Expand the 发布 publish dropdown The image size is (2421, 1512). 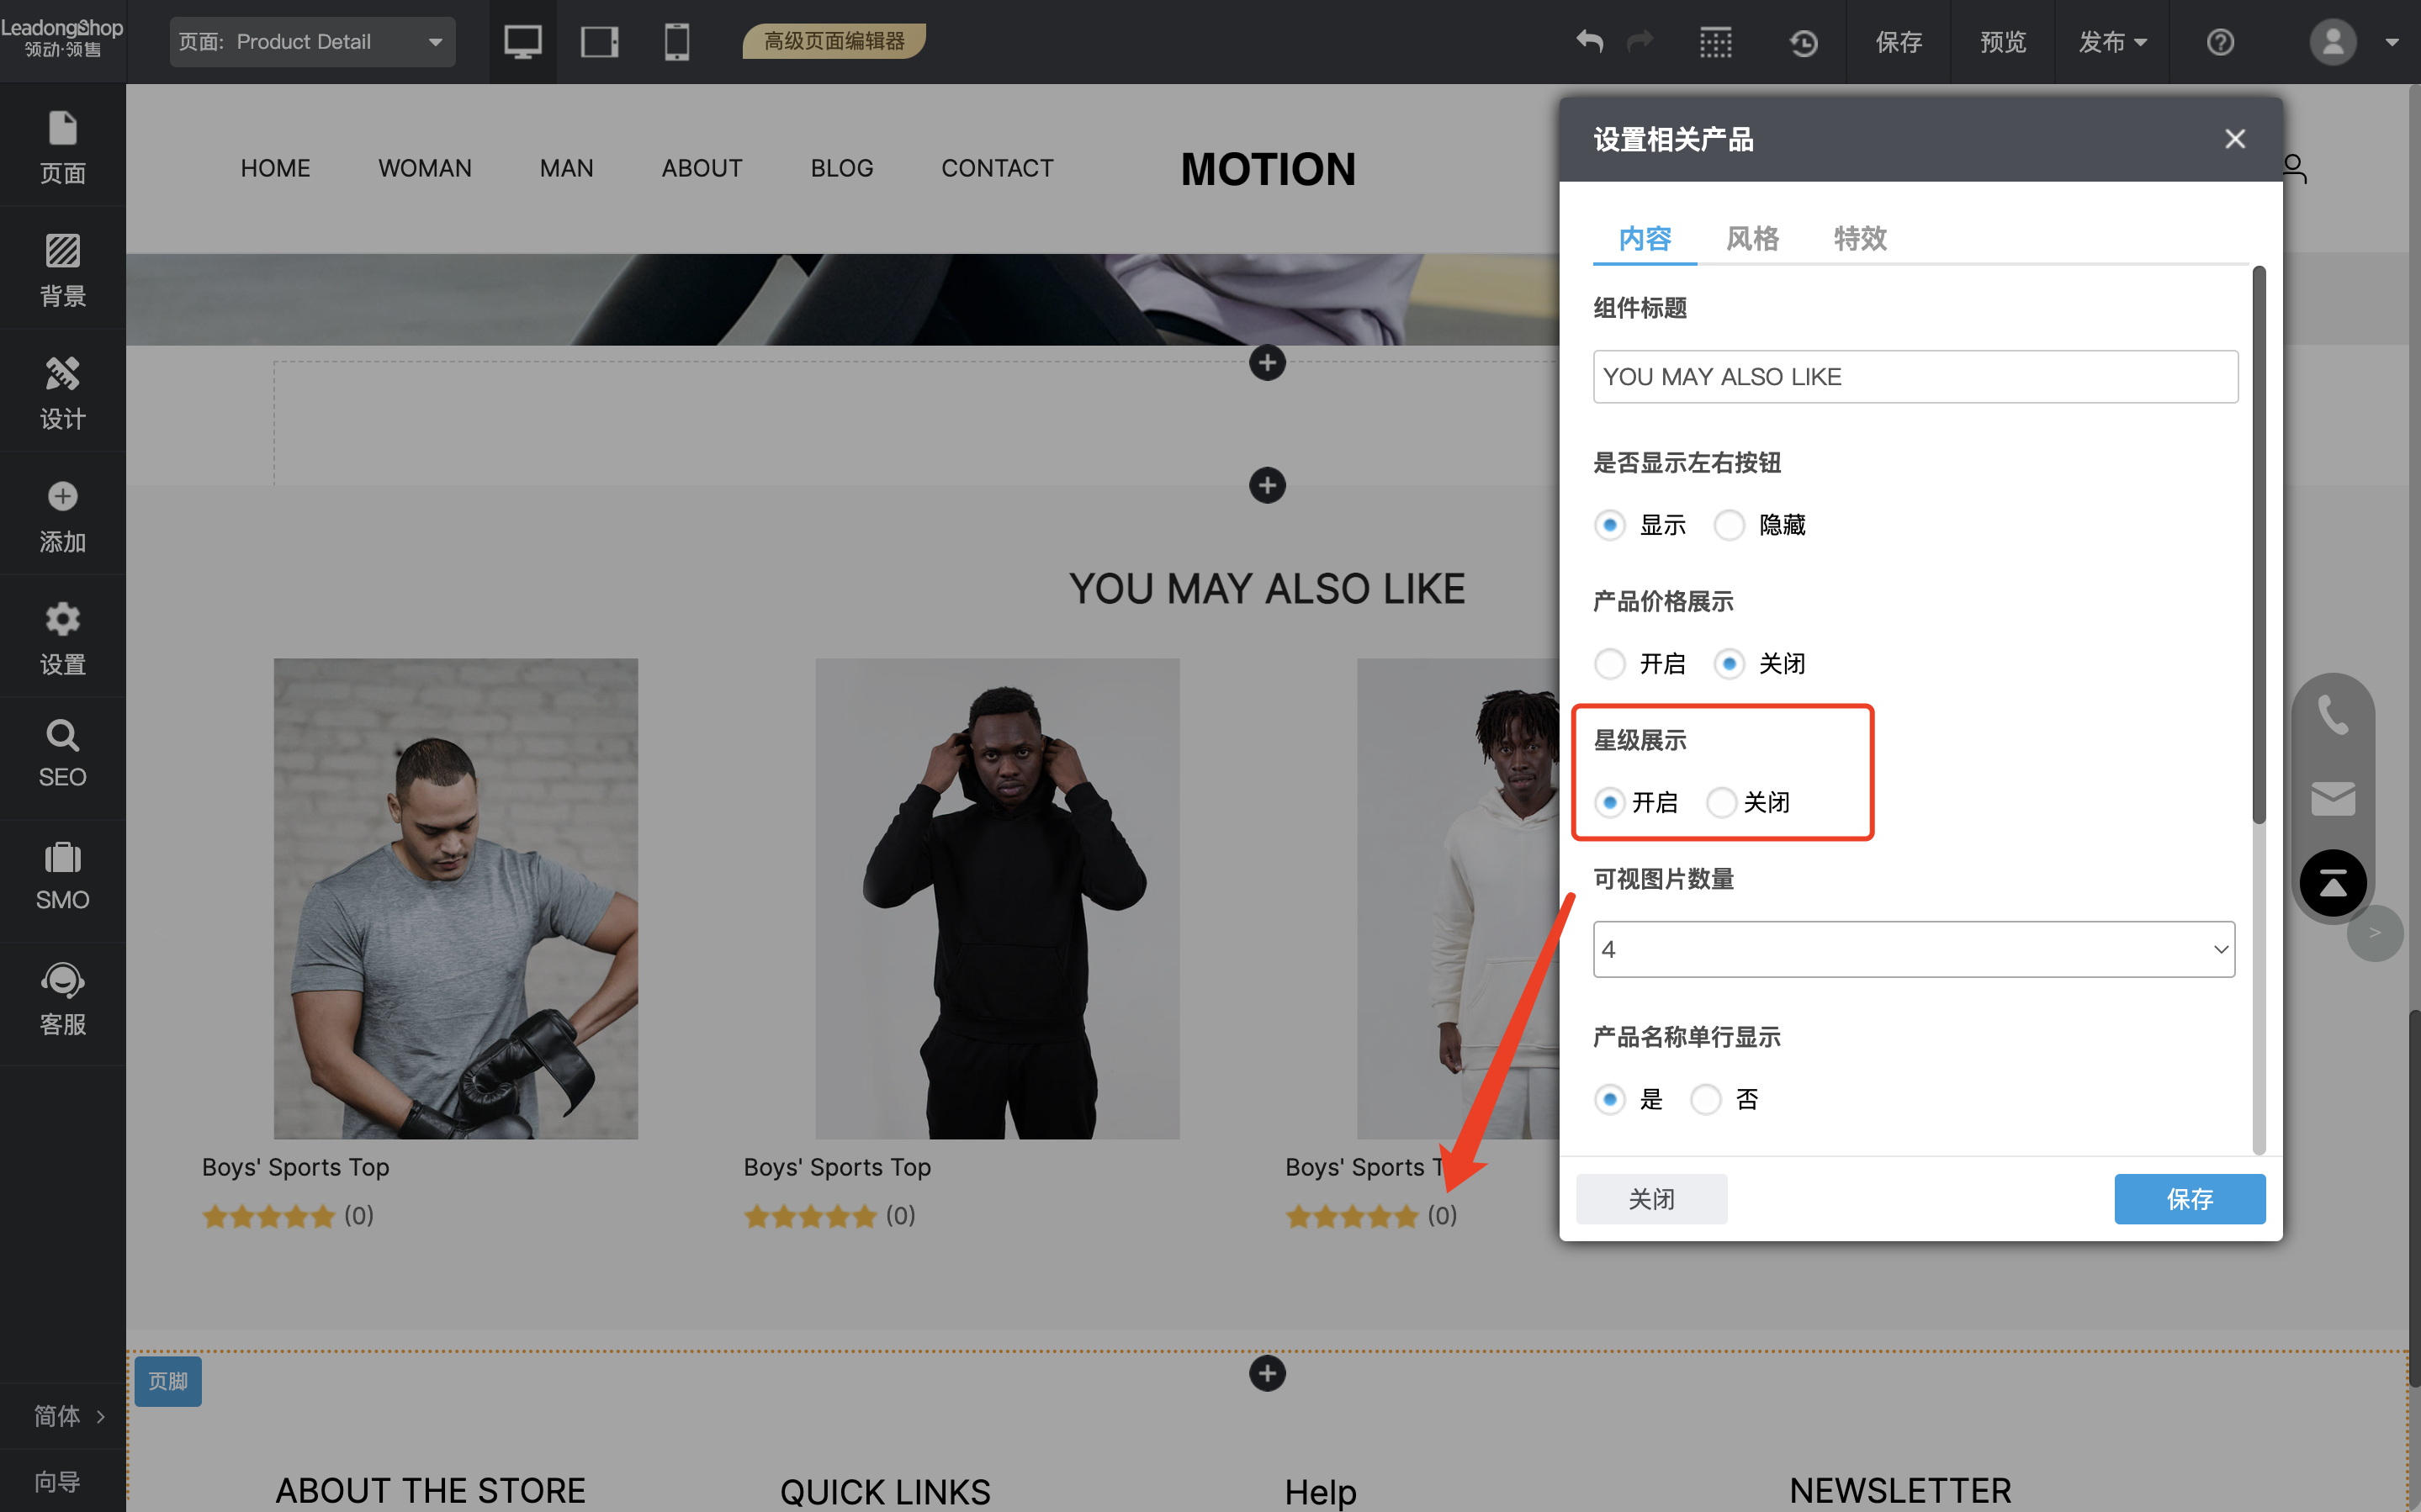click(2113, 42)
